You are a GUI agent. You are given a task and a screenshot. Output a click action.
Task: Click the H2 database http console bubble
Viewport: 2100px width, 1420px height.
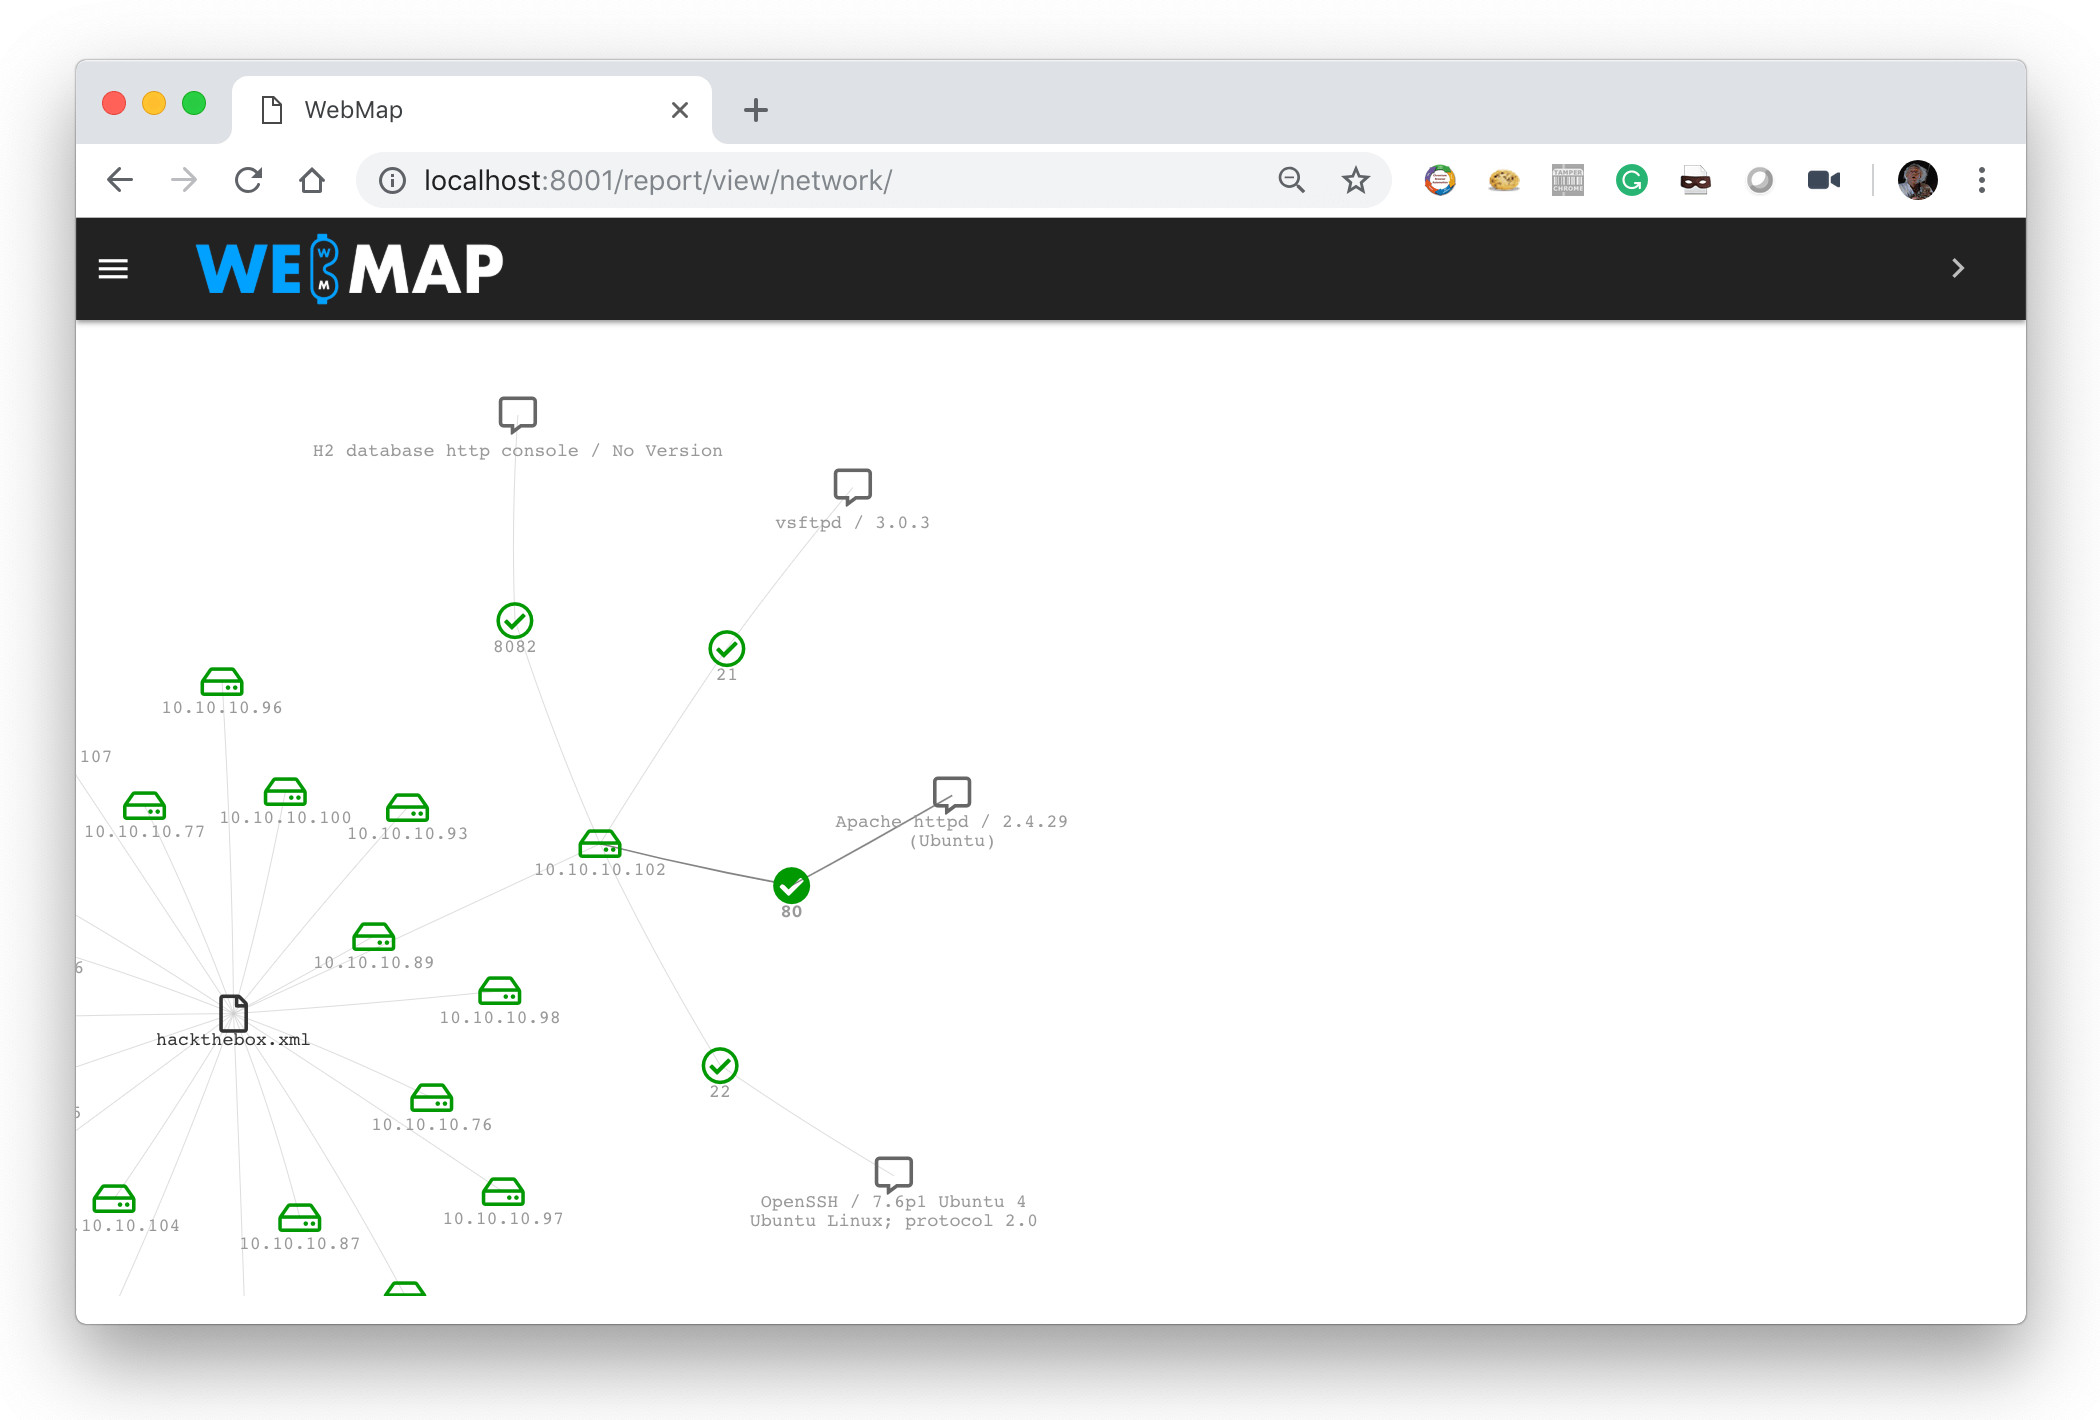point(516,413)
